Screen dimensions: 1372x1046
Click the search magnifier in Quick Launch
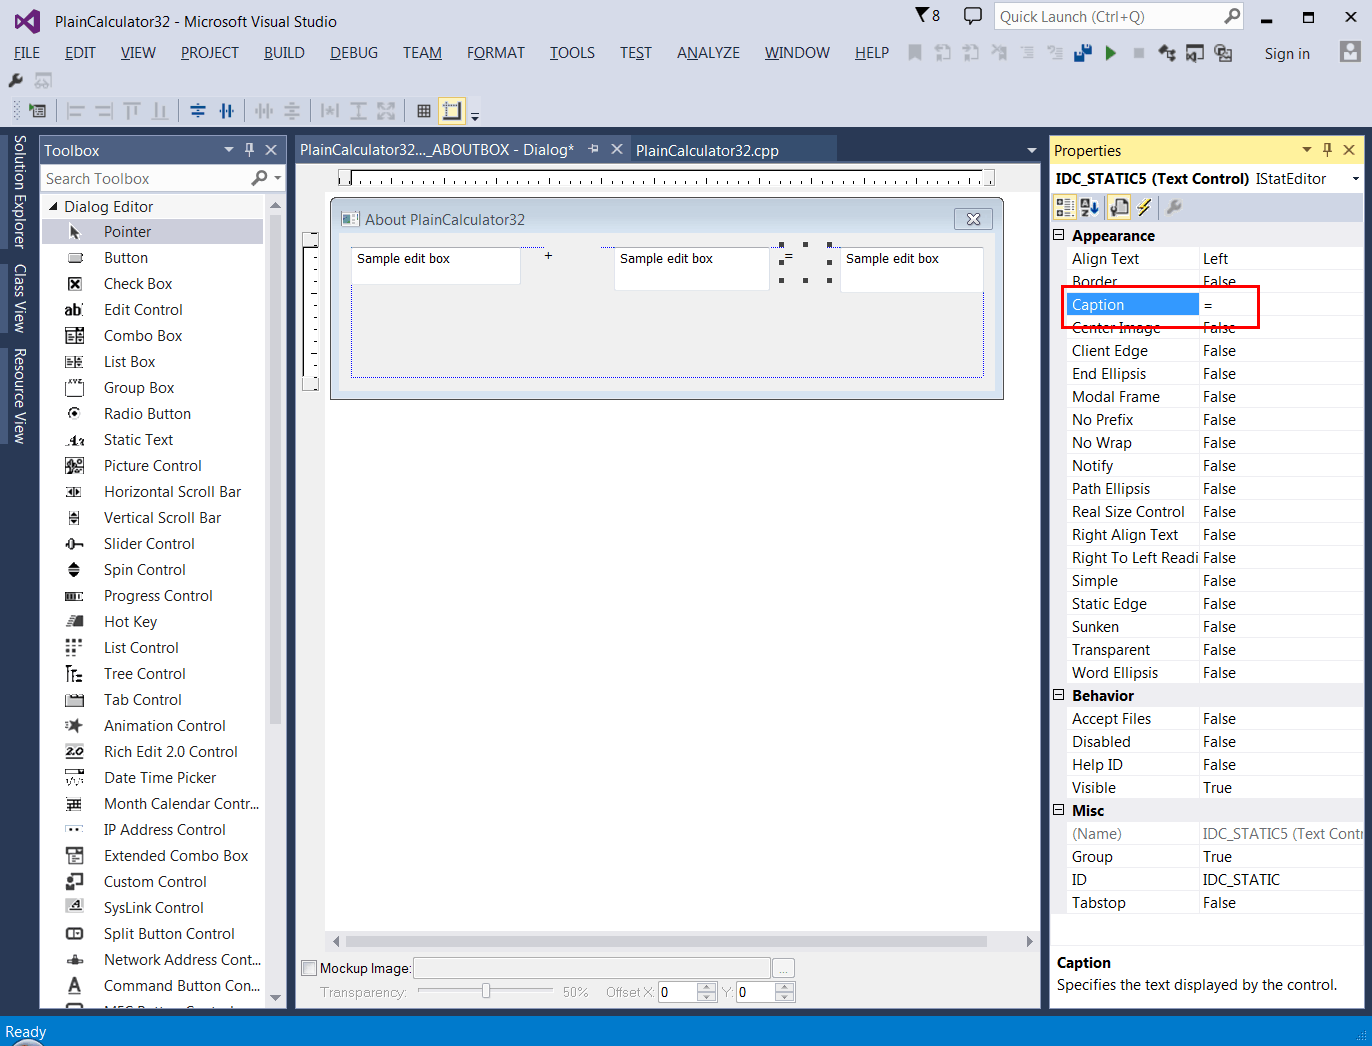(1232, 16)
